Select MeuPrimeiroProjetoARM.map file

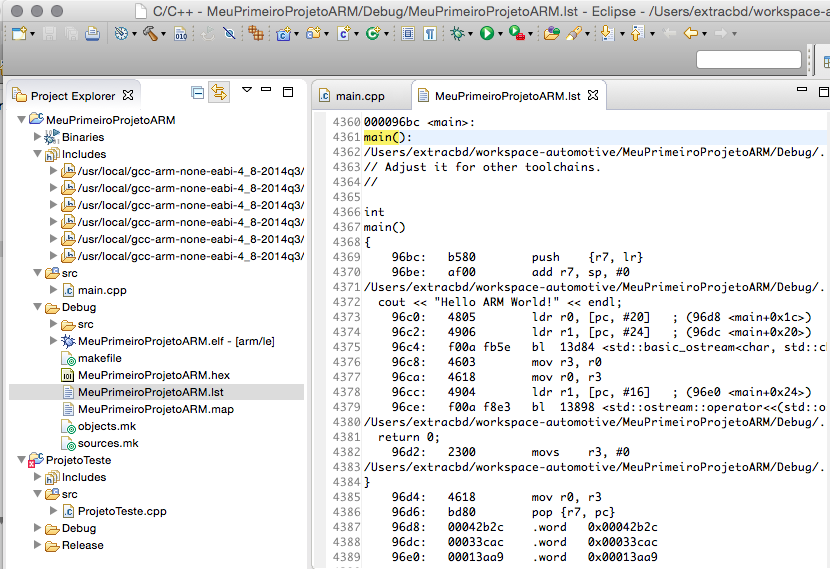coord(156,409)
